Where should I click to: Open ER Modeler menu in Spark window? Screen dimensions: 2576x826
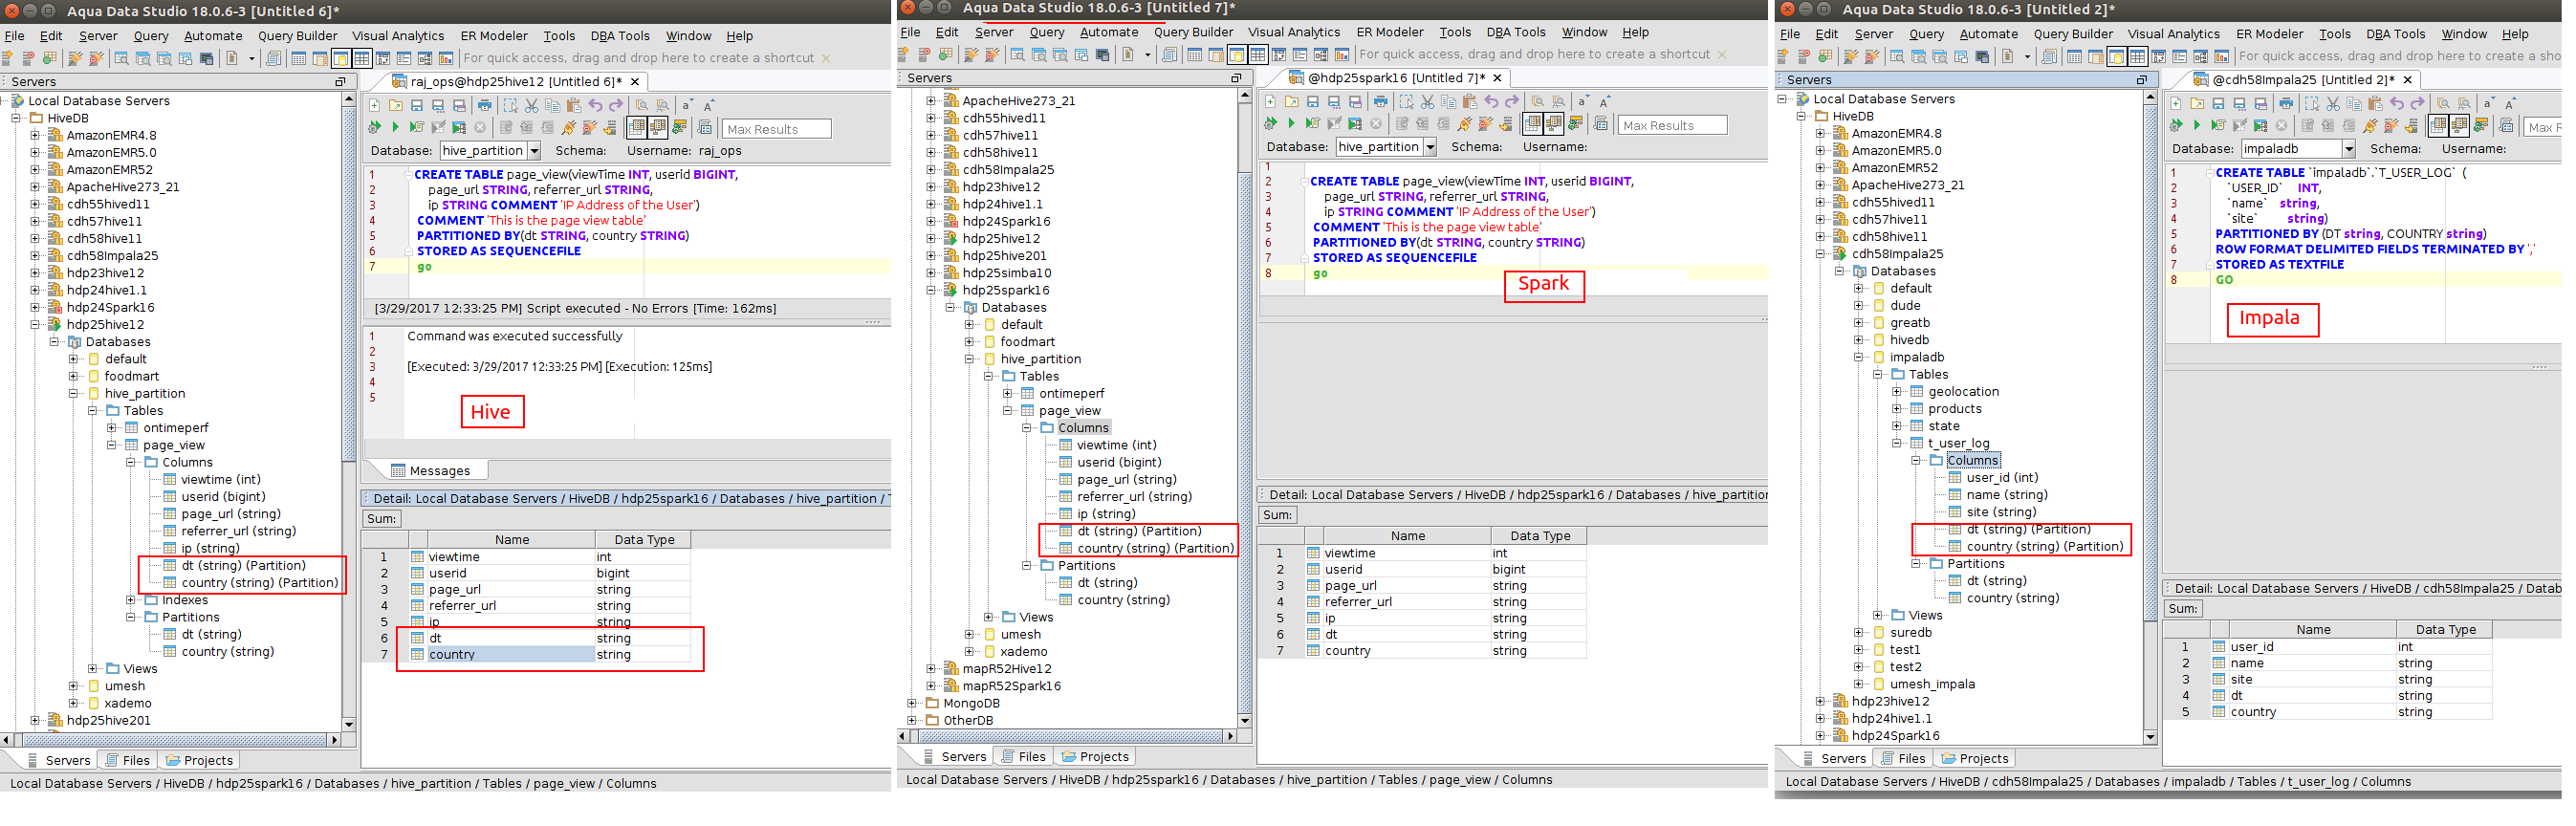[1390, 32]
